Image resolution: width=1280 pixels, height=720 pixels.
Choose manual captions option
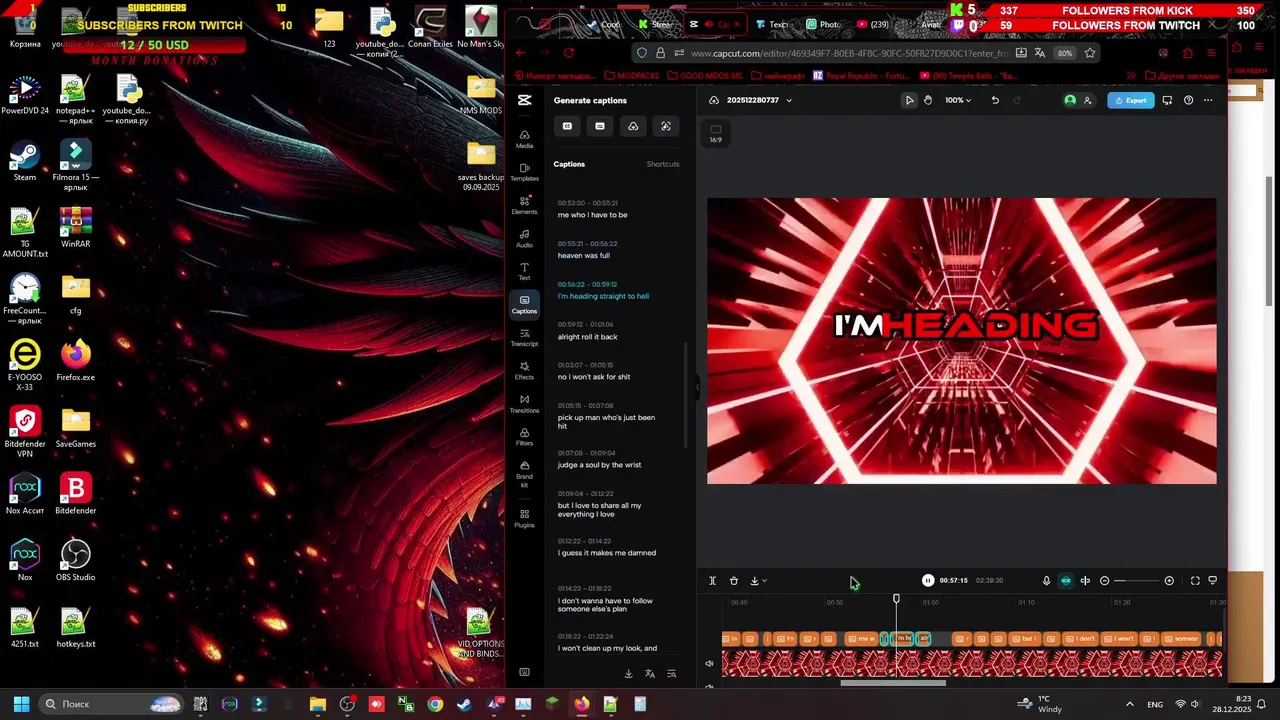point(600,126)
